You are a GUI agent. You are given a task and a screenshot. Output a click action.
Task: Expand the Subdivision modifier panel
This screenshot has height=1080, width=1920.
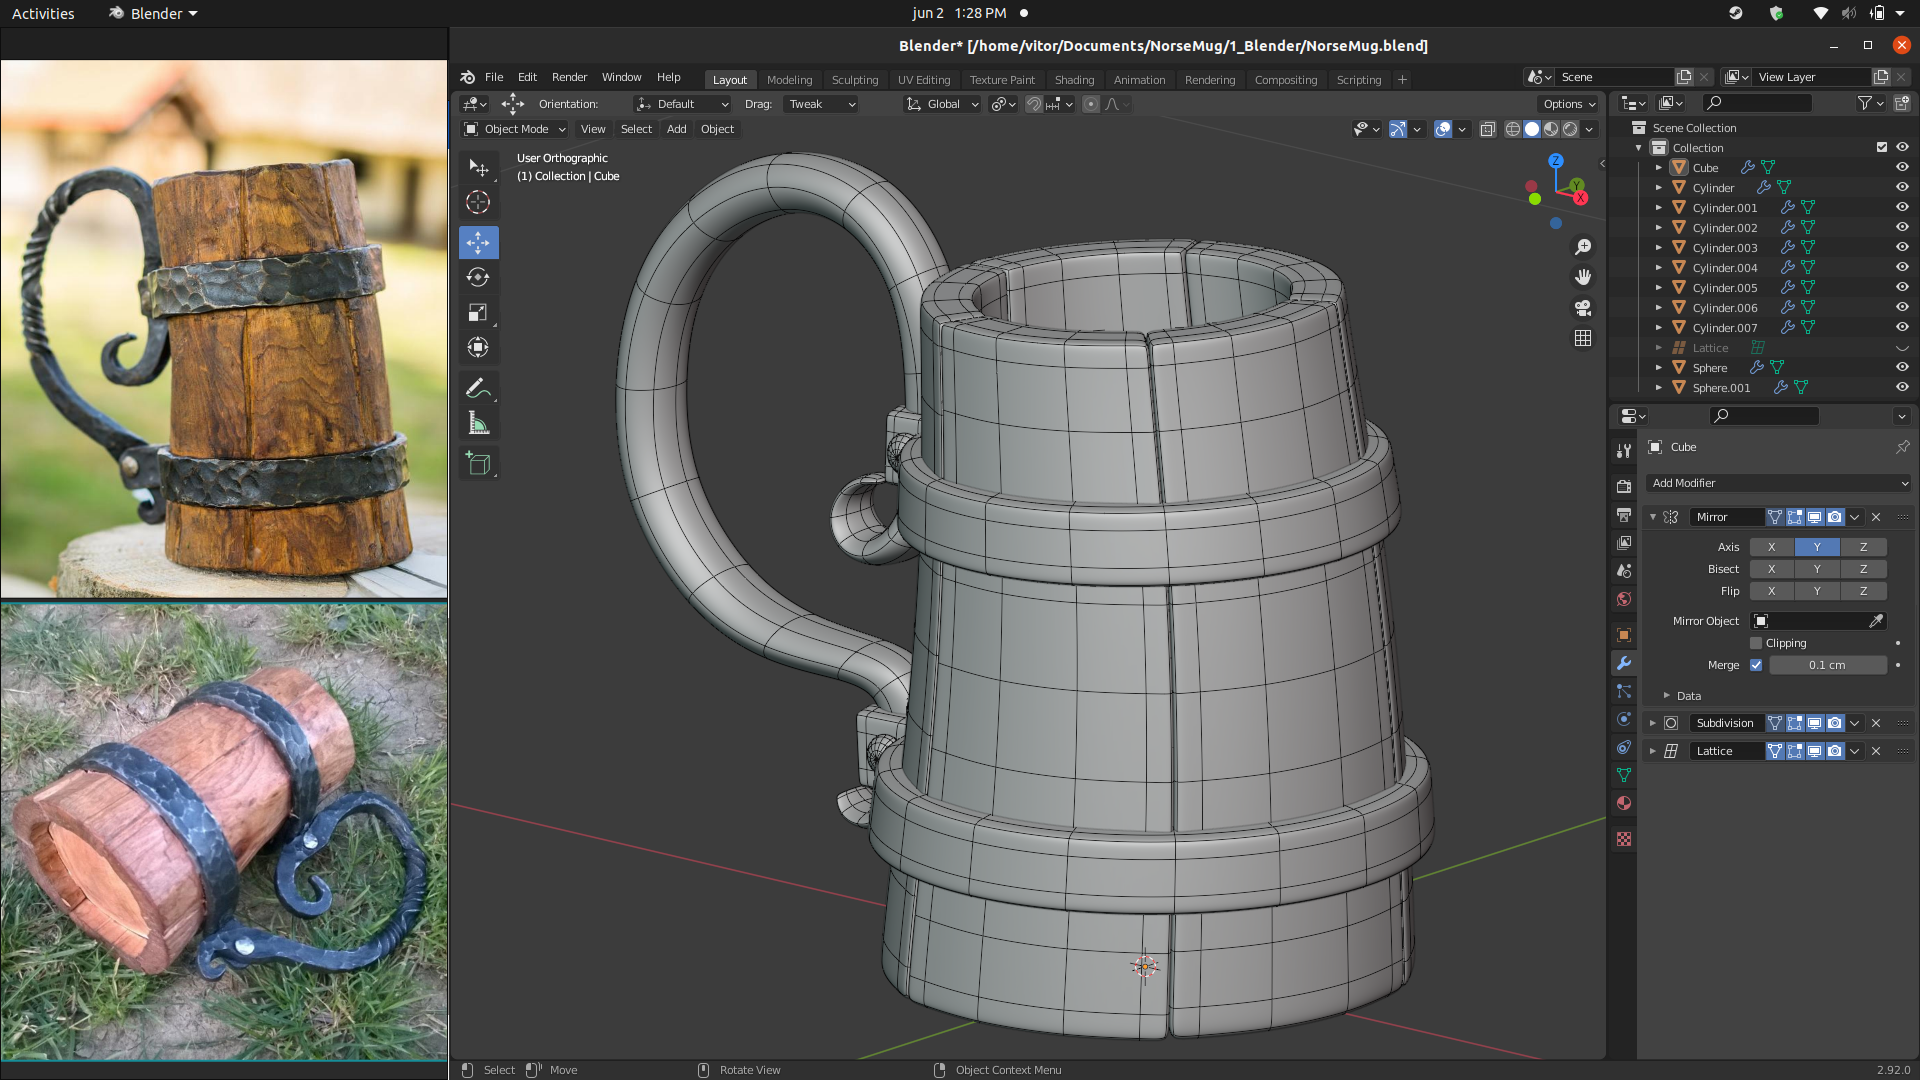(x=1652, y=723)
